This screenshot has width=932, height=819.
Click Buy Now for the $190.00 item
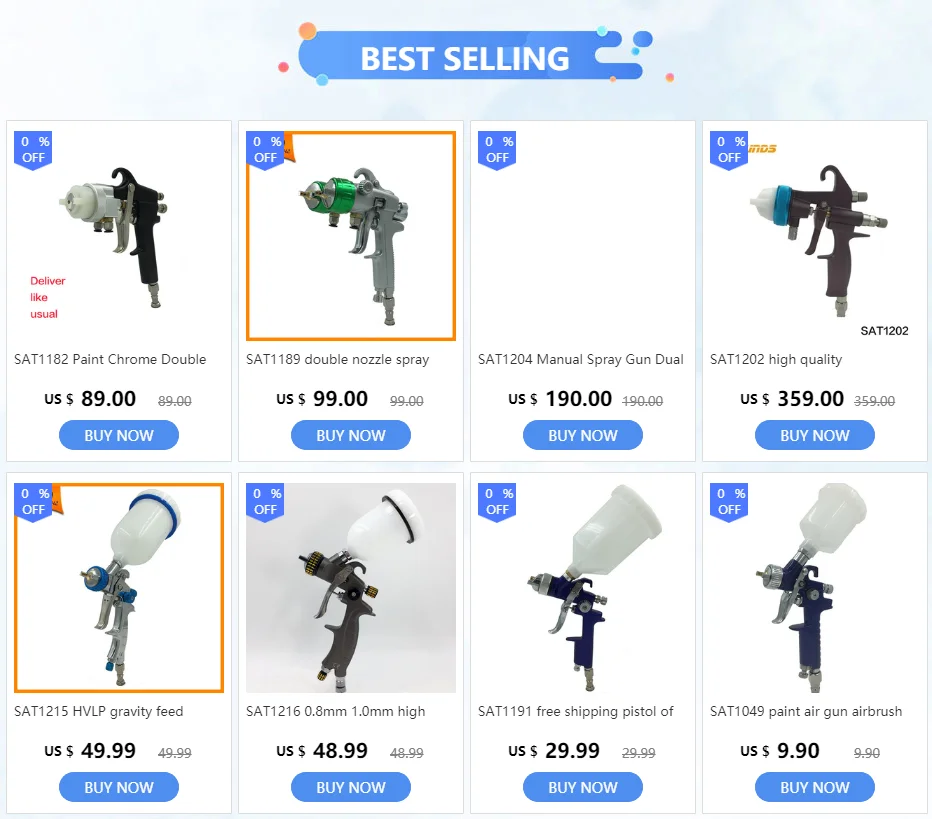pyautogui.click(x=583, y=435)
